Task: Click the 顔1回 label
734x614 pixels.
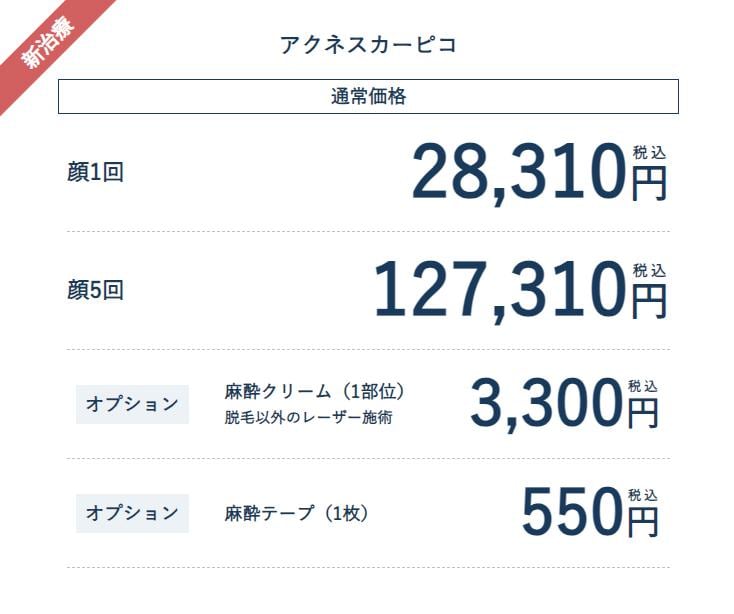Action: click(95, 172)
